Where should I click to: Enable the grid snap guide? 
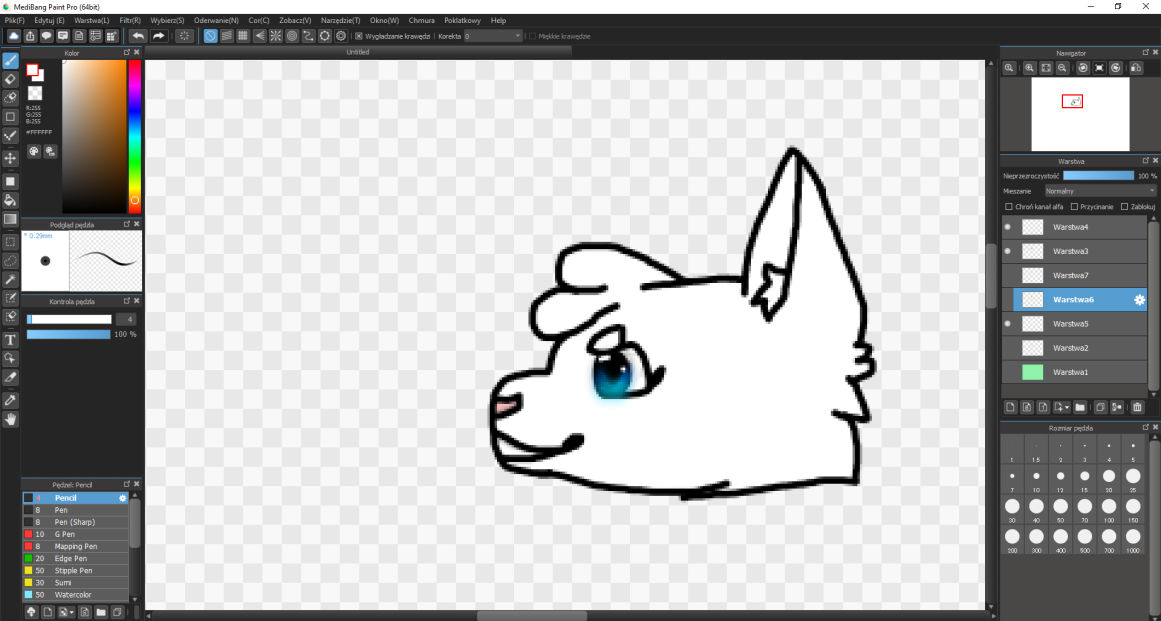tap(243, 36)
